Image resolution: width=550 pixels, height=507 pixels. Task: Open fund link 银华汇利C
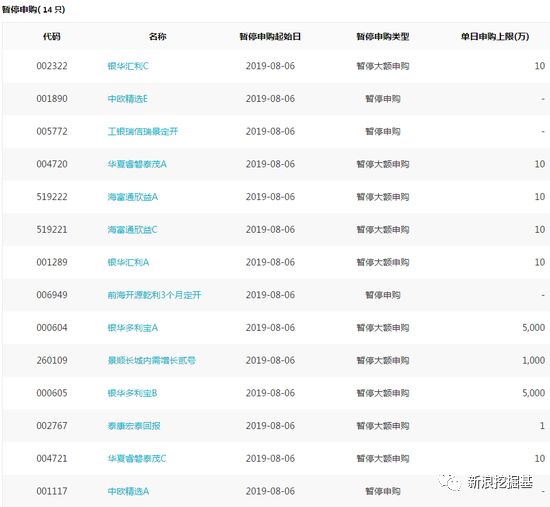point(128,66)
